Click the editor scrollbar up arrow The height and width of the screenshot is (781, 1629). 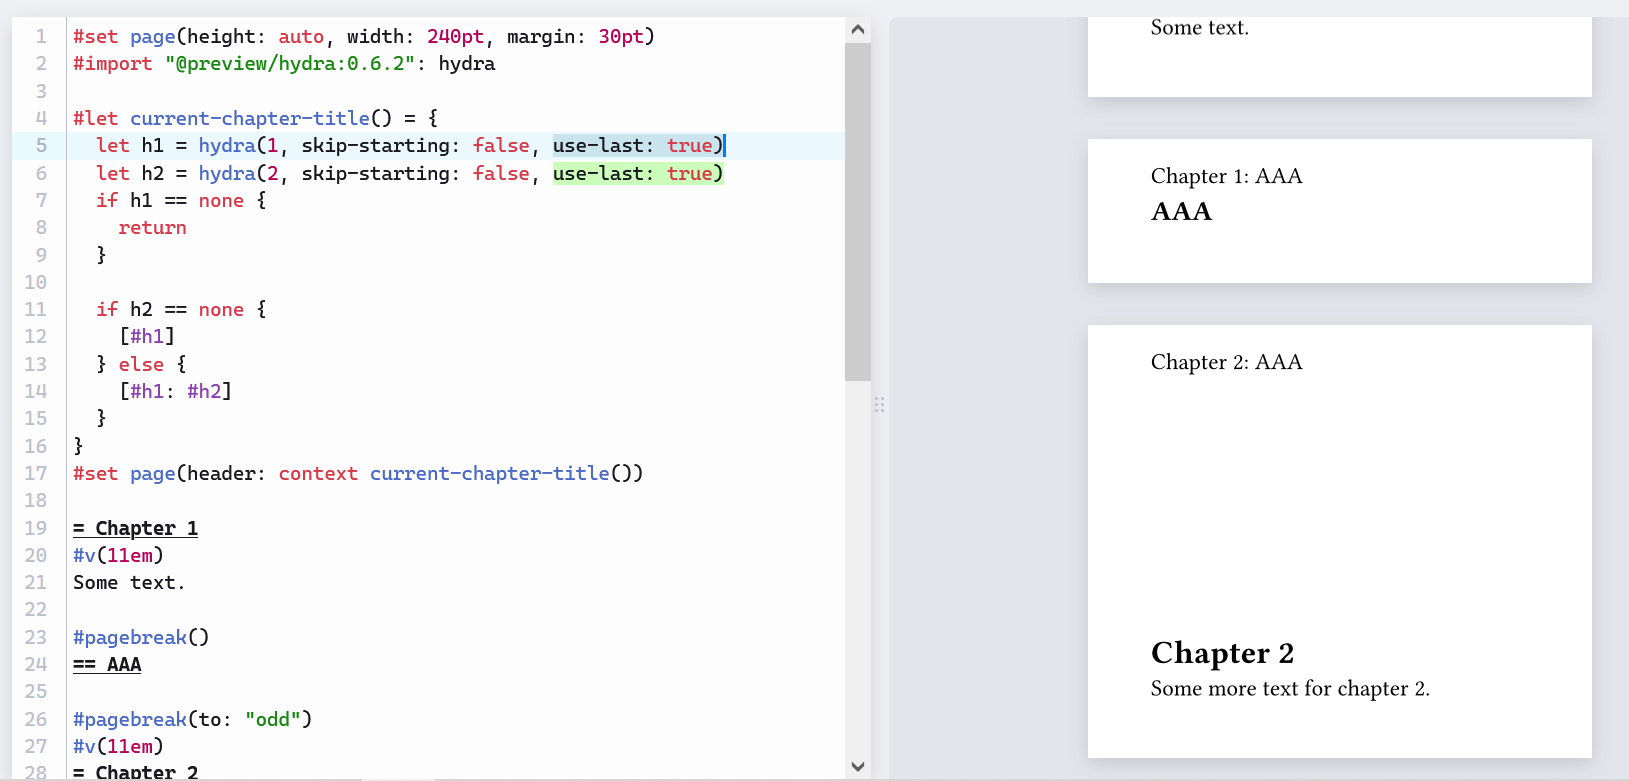click(x=857, y=30)
